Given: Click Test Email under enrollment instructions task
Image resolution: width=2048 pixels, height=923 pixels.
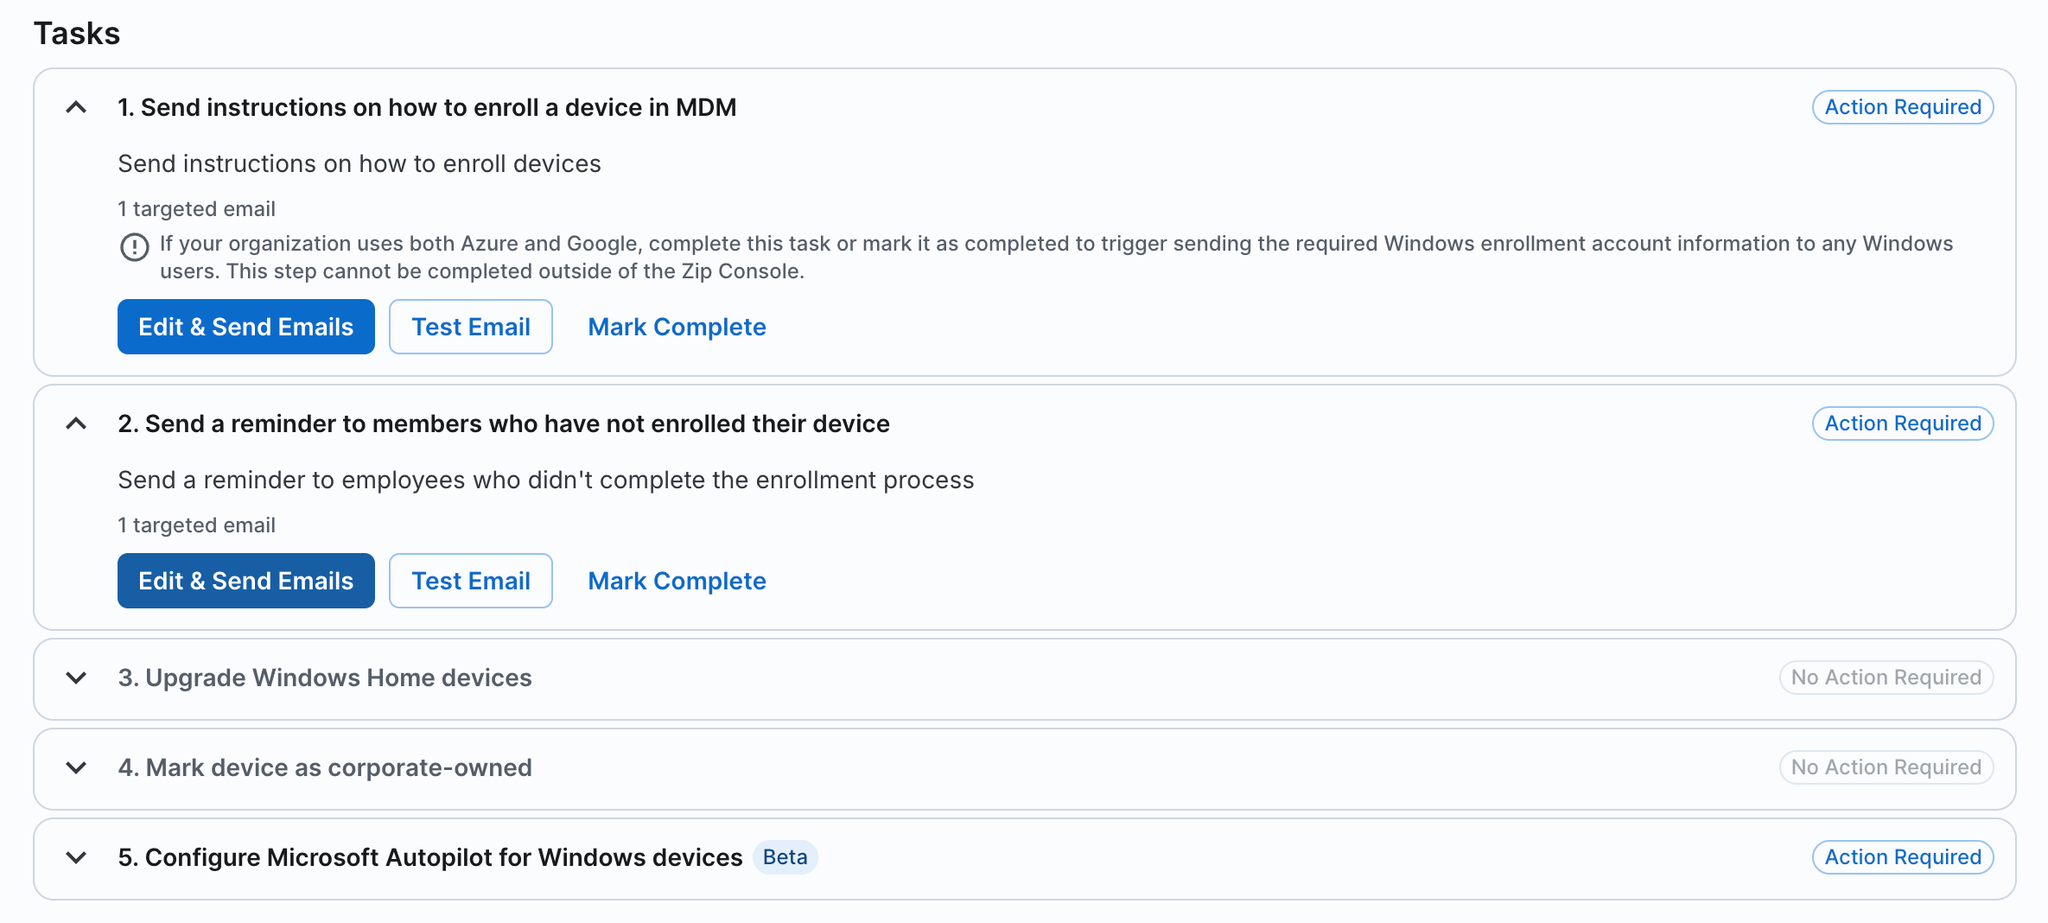Looking at the screenshot, I should 470,327.
